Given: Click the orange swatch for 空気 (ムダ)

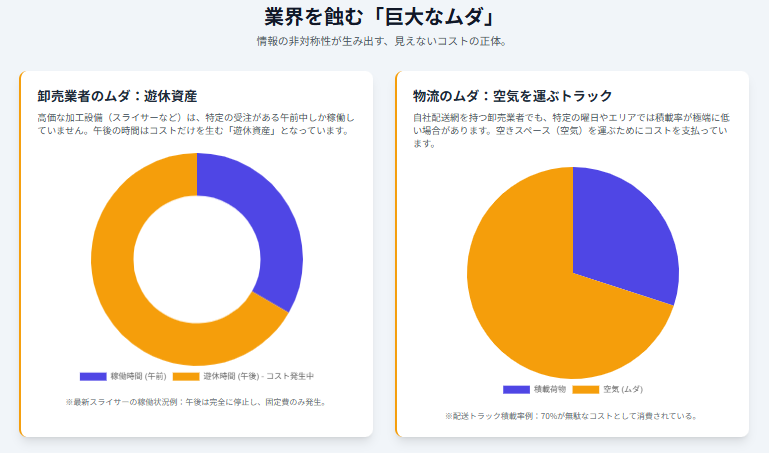Looking at the screenshot, I should point(586,389).
